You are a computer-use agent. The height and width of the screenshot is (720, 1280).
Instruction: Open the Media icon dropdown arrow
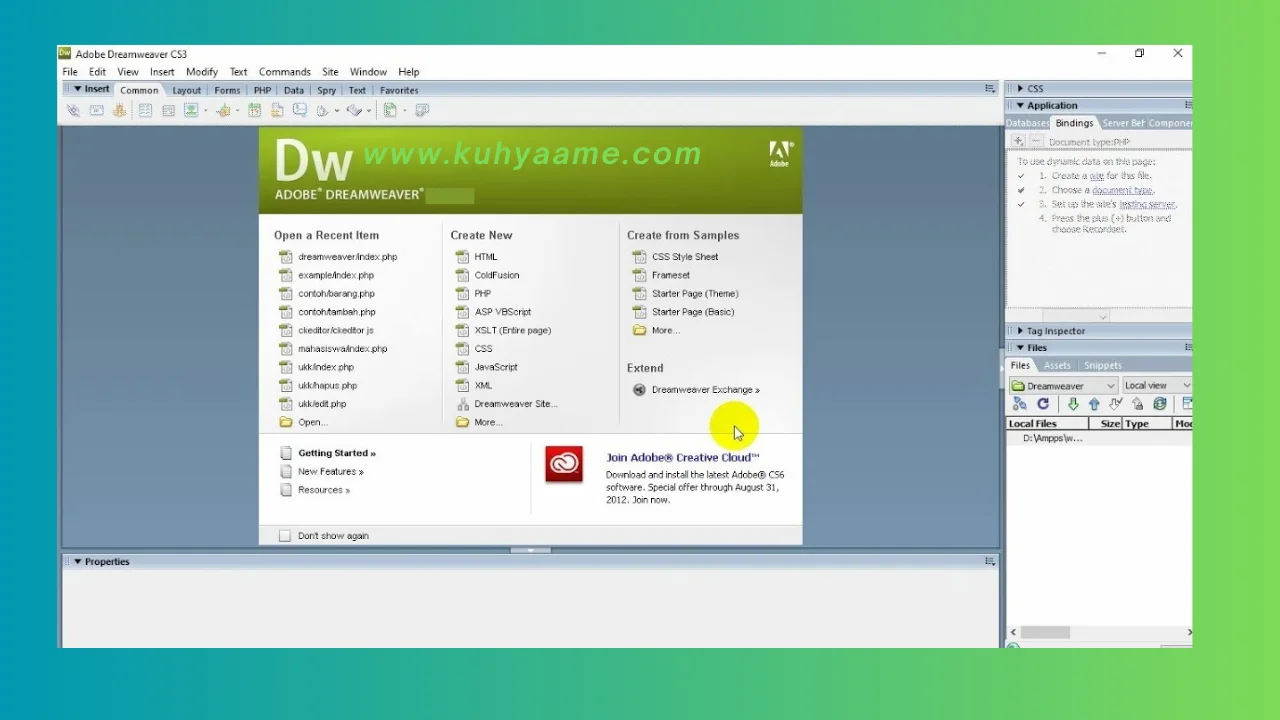[238, 111]
